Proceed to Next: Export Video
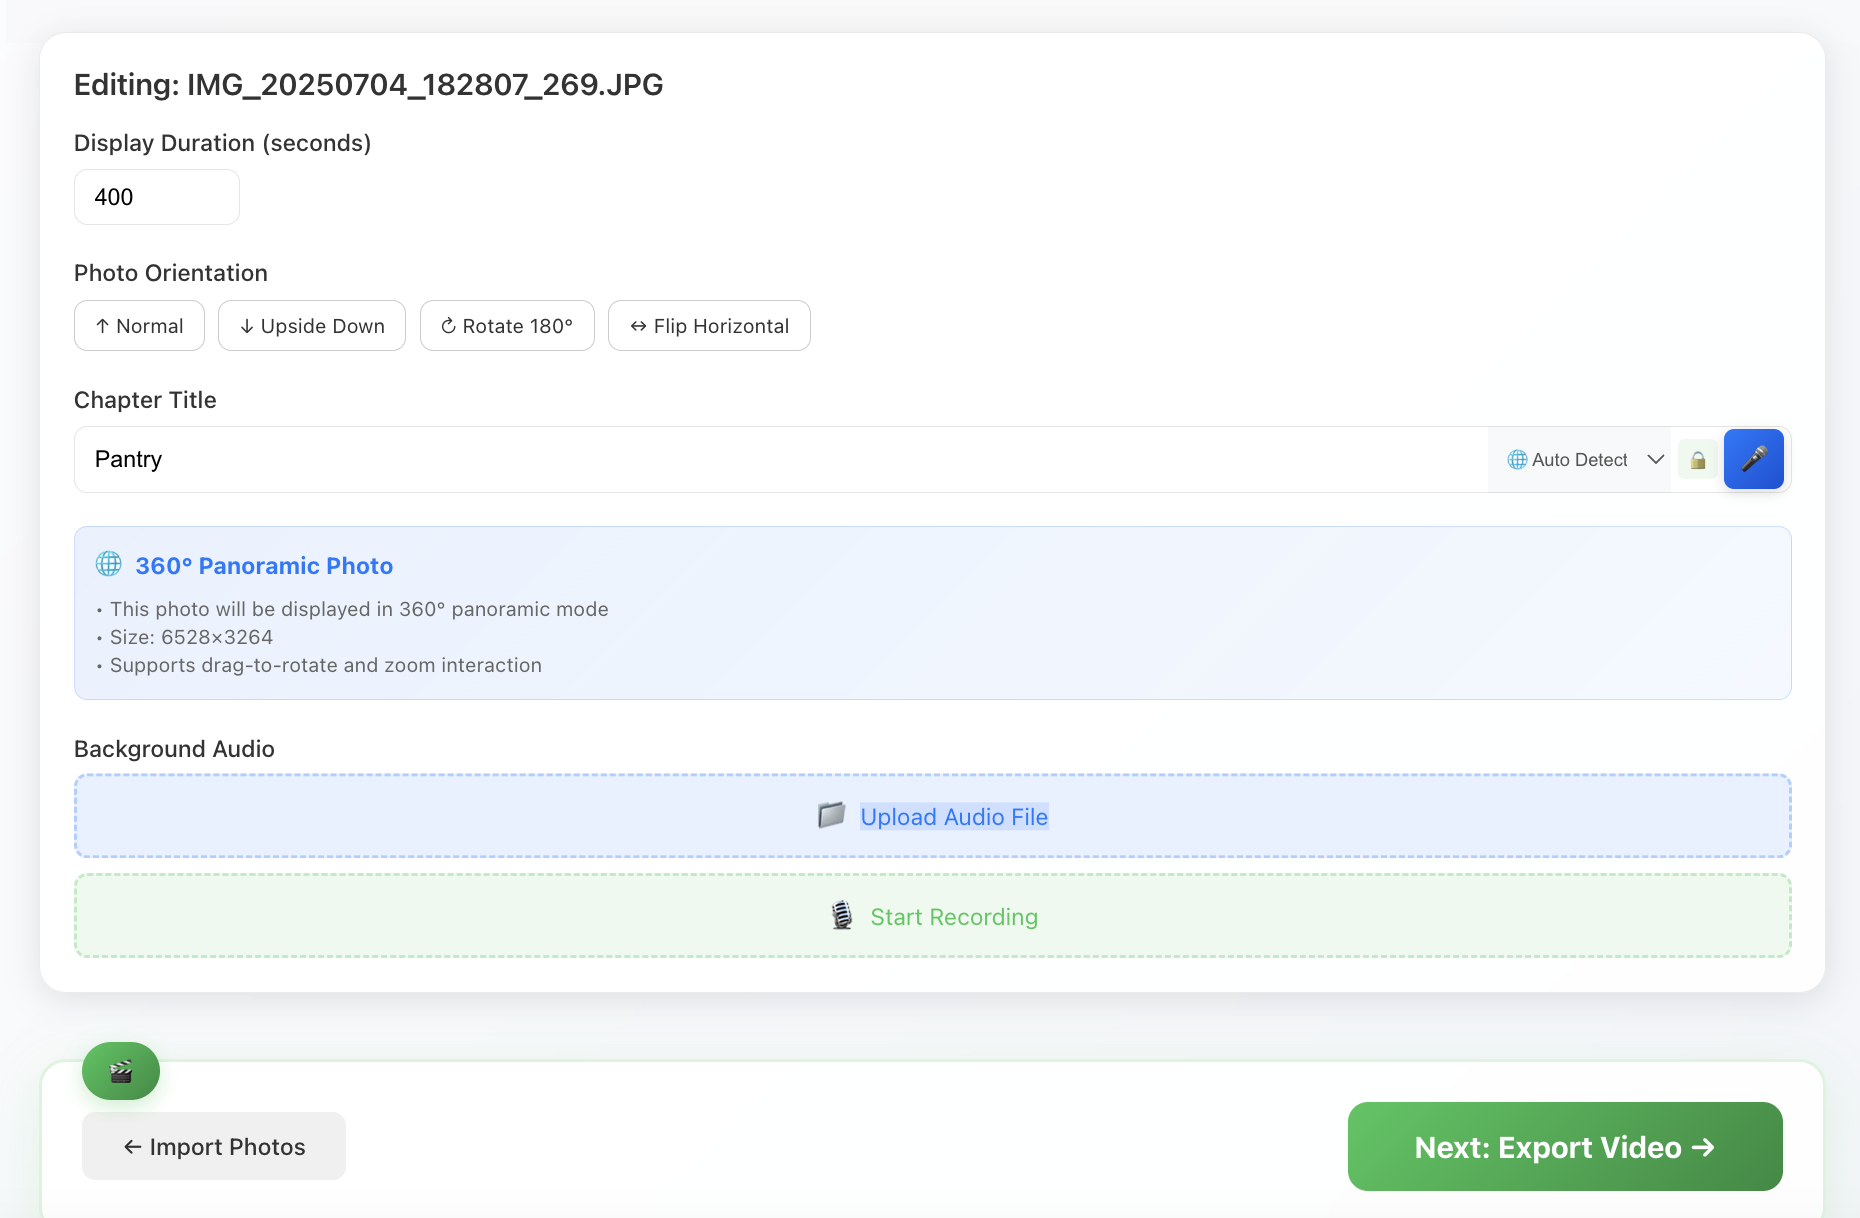Screen dimensions: 1860x1218 pyautogui.click(x=1564, y=1147)
